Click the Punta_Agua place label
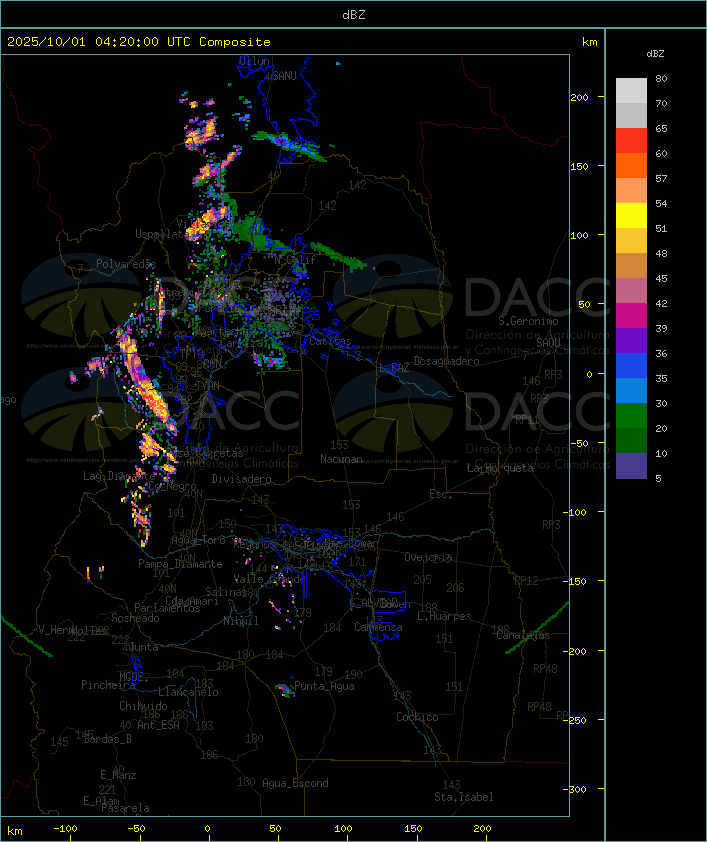This screenshot has height=842, width=707. click(x=324, y=686)
